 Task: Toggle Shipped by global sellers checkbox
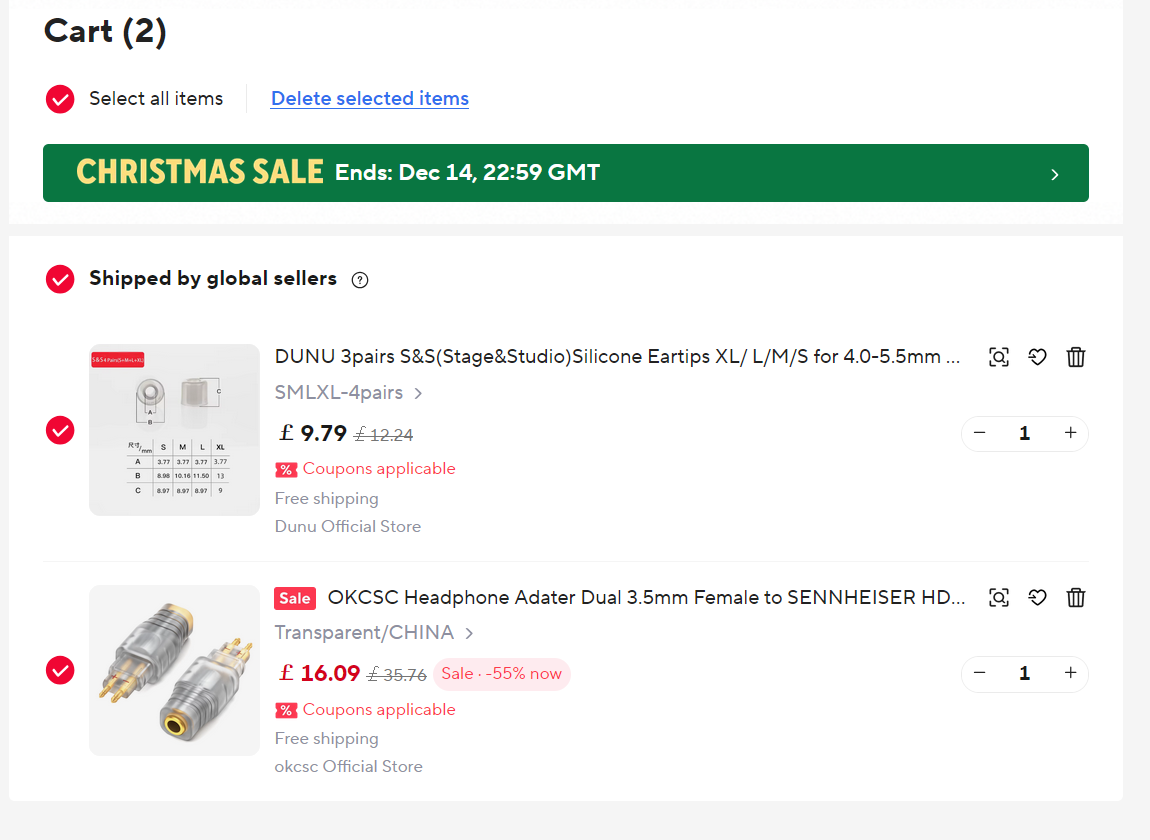60,279
